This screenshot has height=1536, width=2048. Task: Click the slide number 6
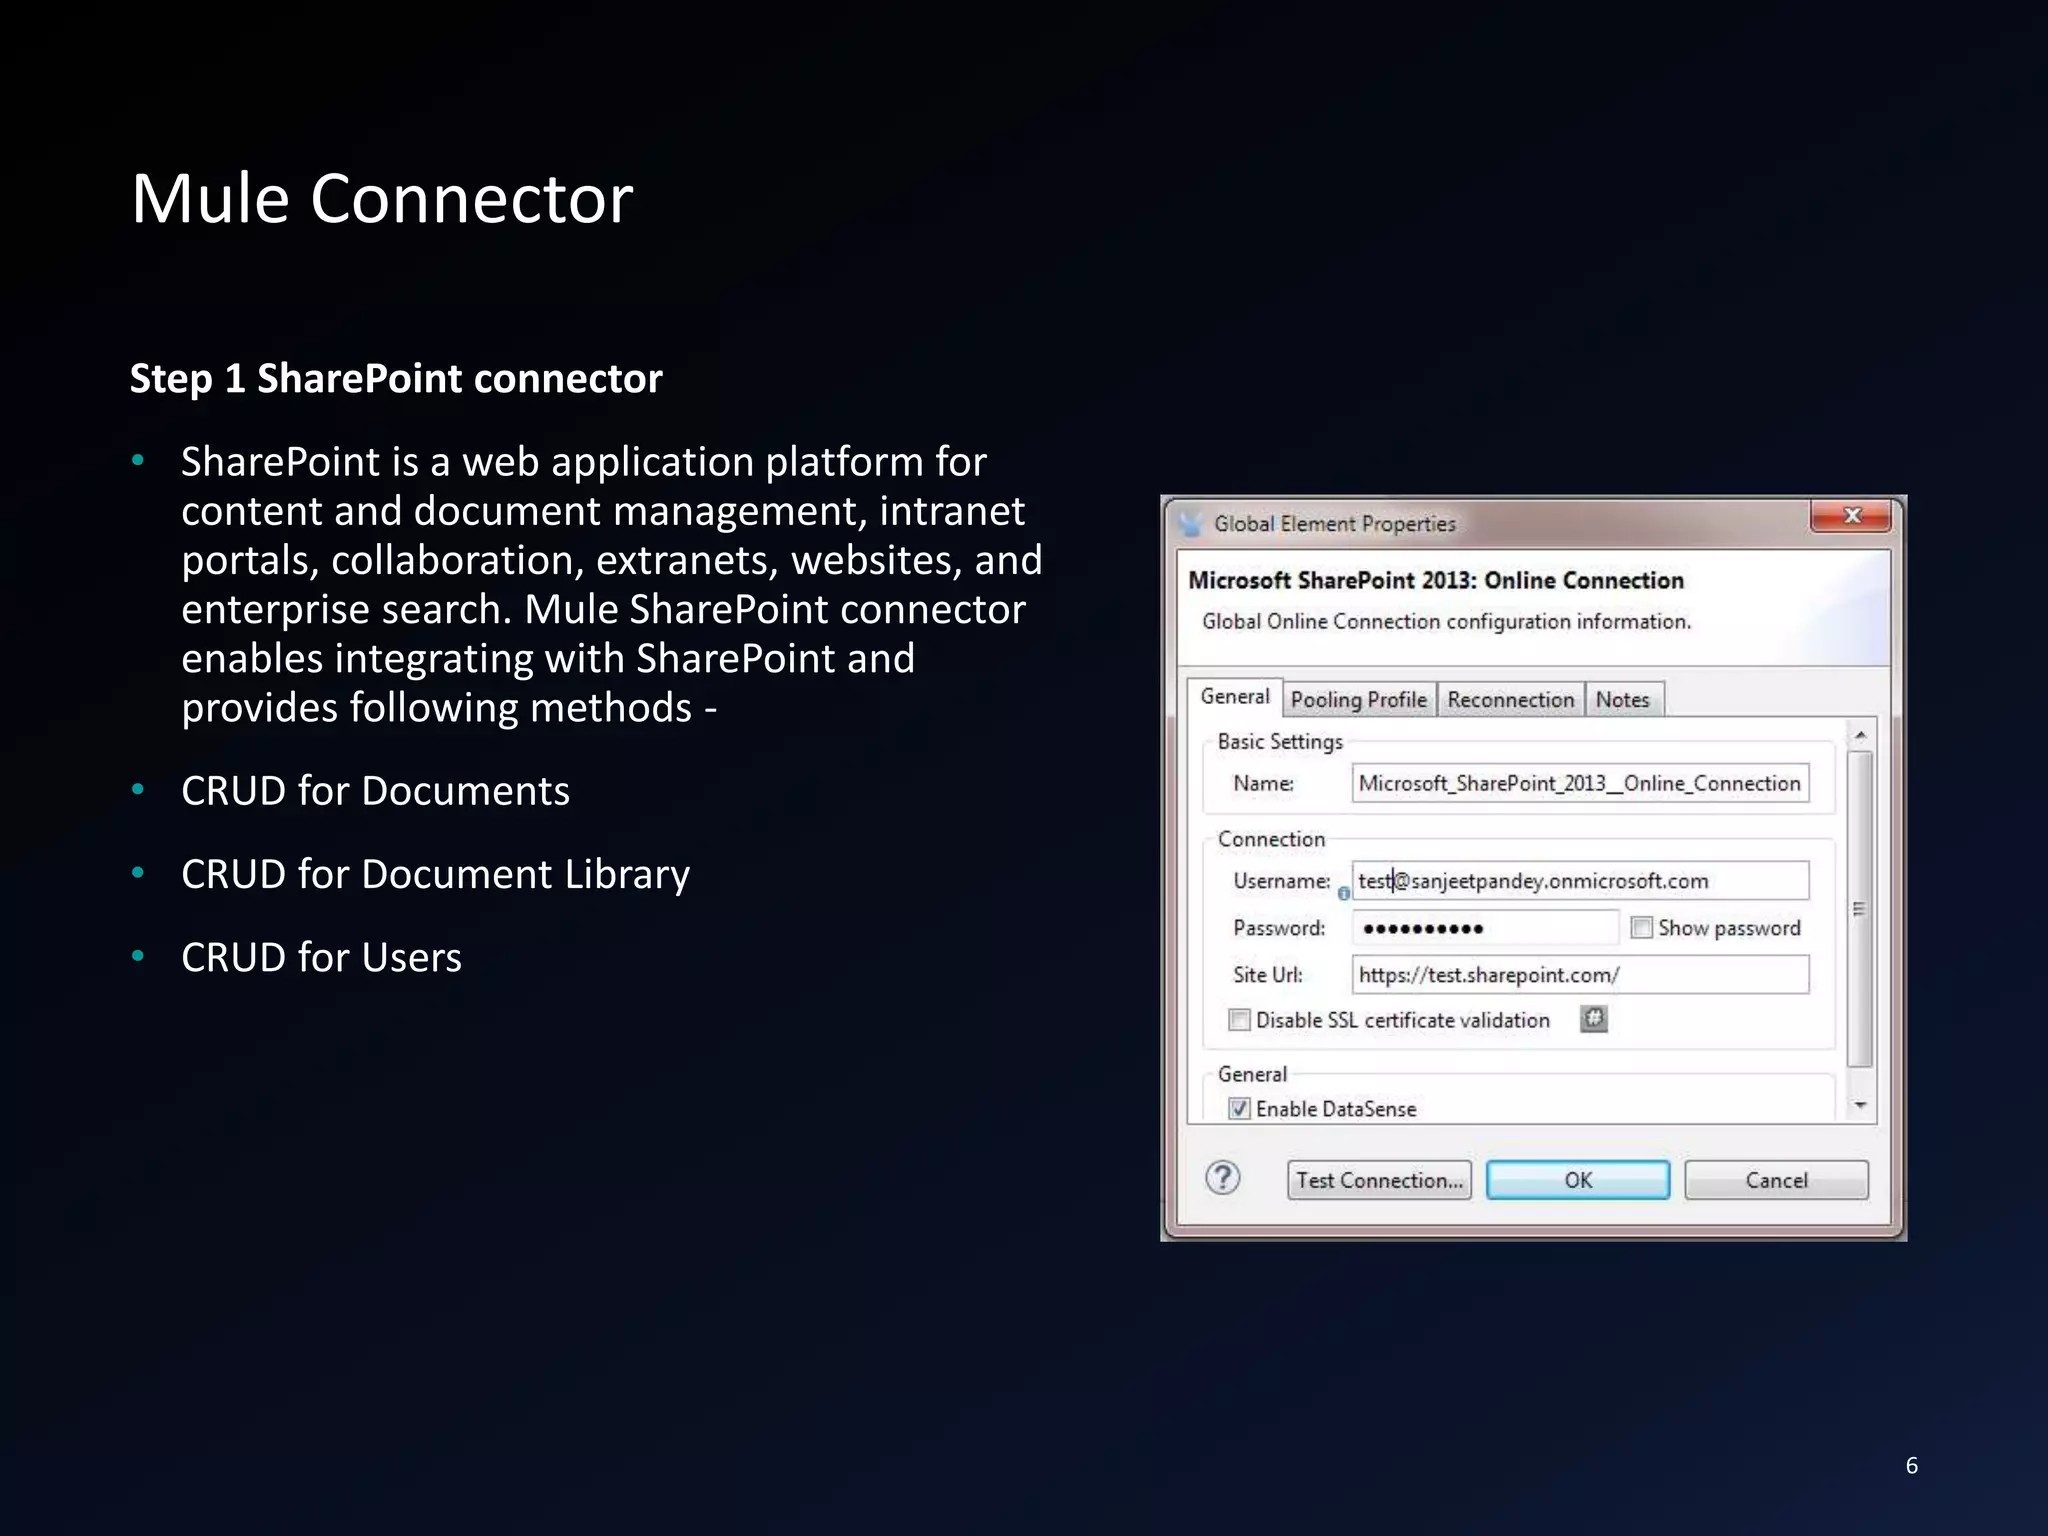(x=1911, y=1465)
